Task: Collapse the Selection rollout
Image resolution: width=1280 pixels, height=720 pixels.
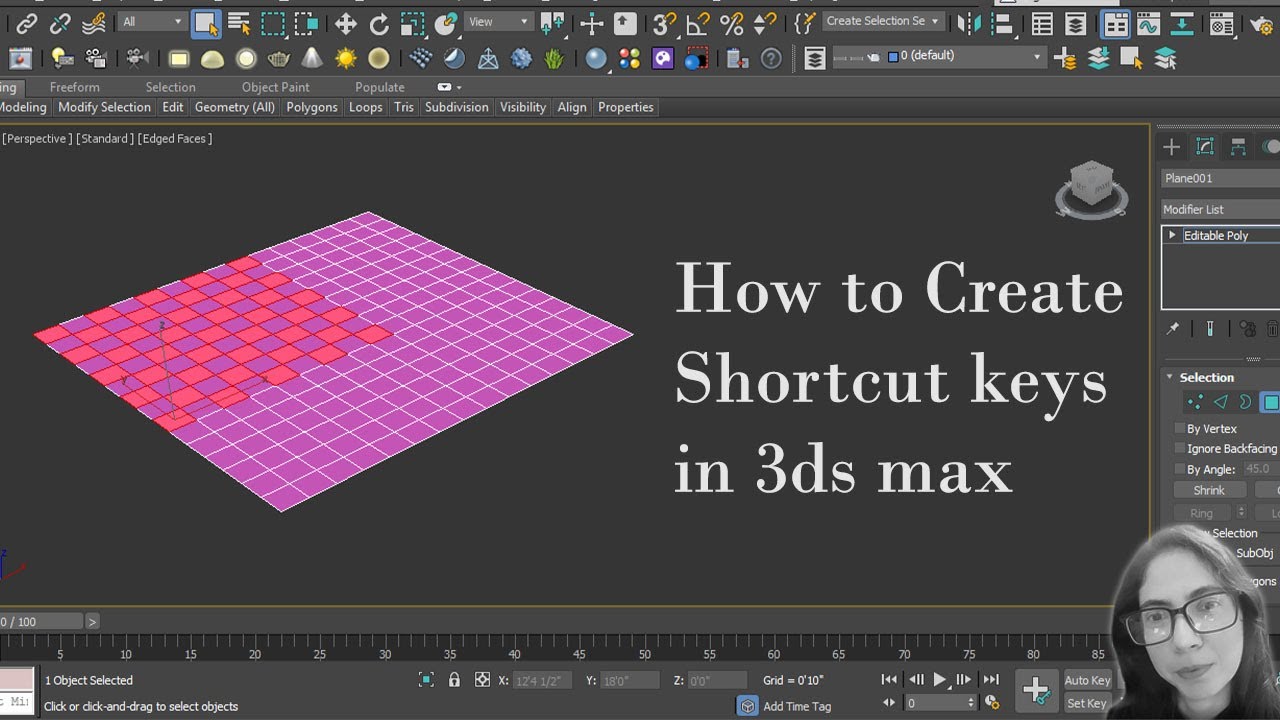Action: [x=1169, y=377]
